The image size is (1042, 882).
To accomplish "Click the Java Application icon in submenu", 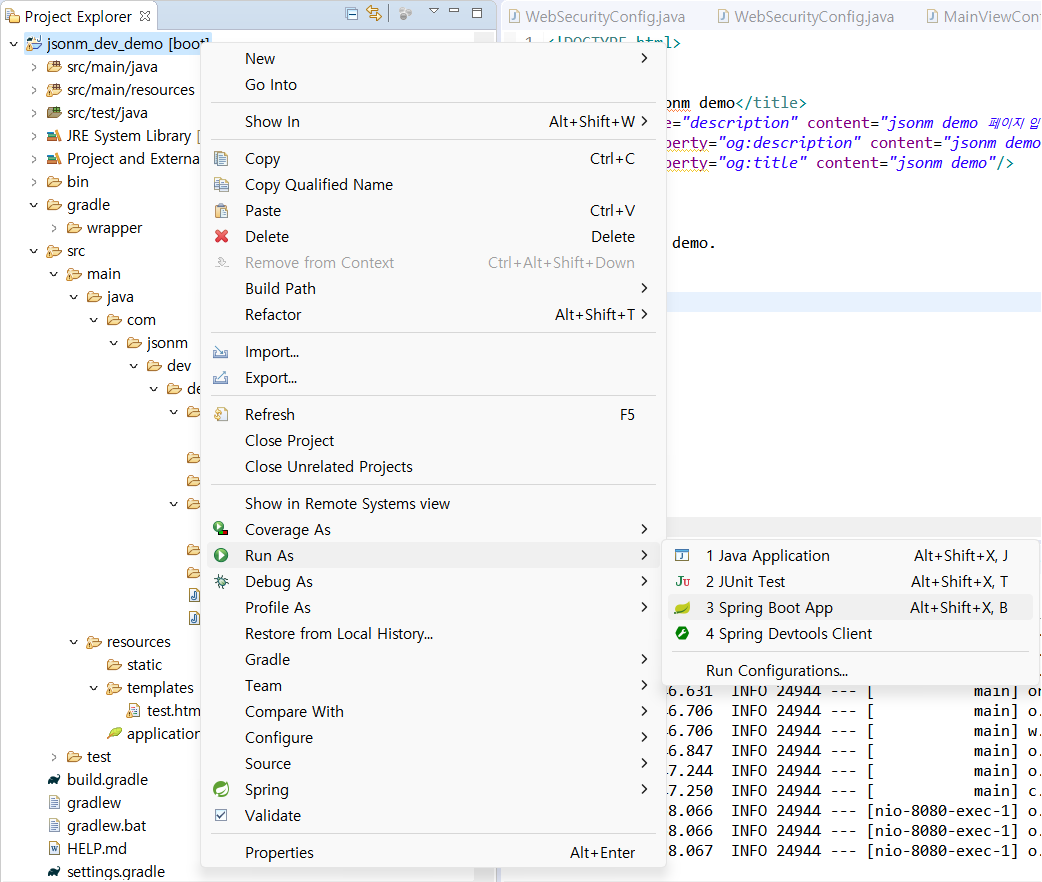I will (x=682, y=556).
